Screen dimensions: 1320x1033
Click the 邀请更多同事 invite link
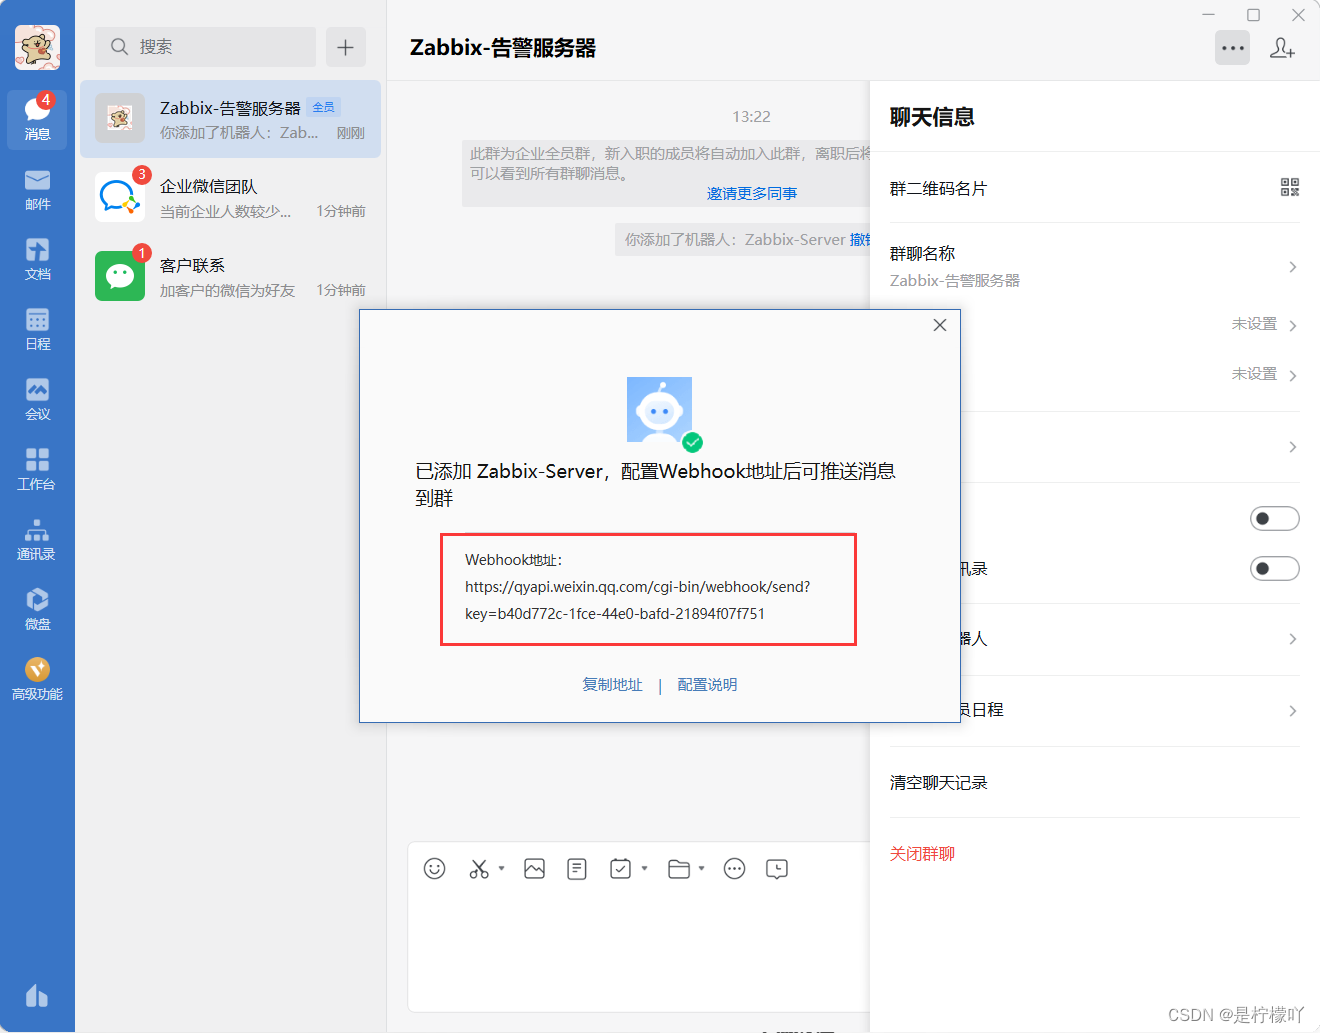coord(752,193)
